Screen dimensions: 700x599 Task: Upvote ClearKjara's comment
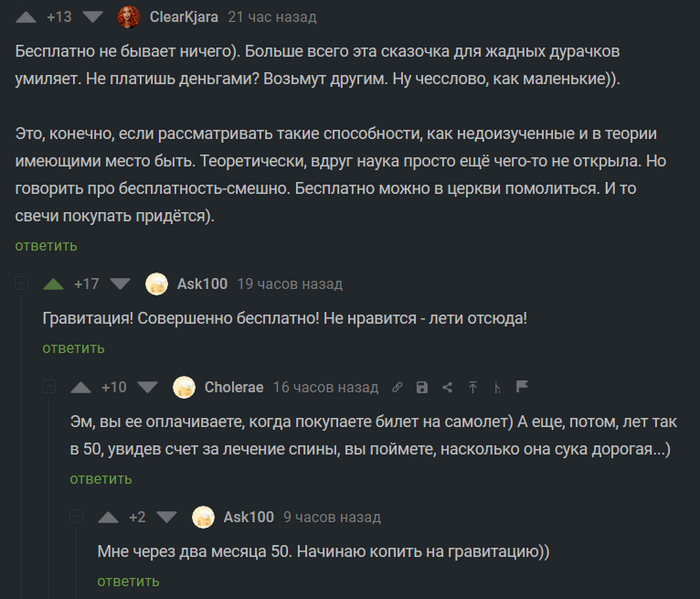pos(26,17)
